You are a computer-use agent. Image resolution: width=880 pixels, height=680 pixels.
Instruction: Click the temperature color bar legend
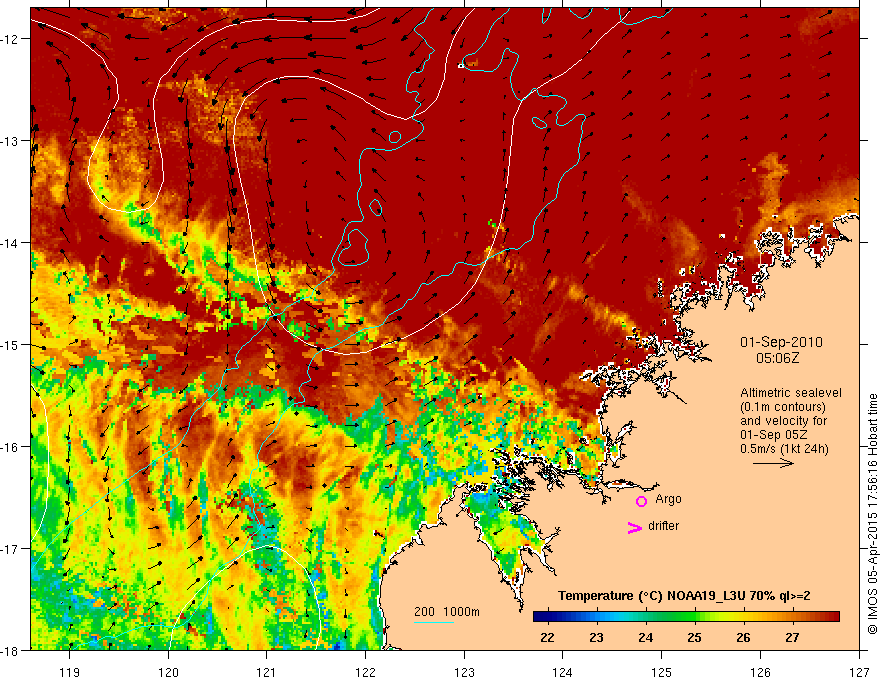point(686,617)
